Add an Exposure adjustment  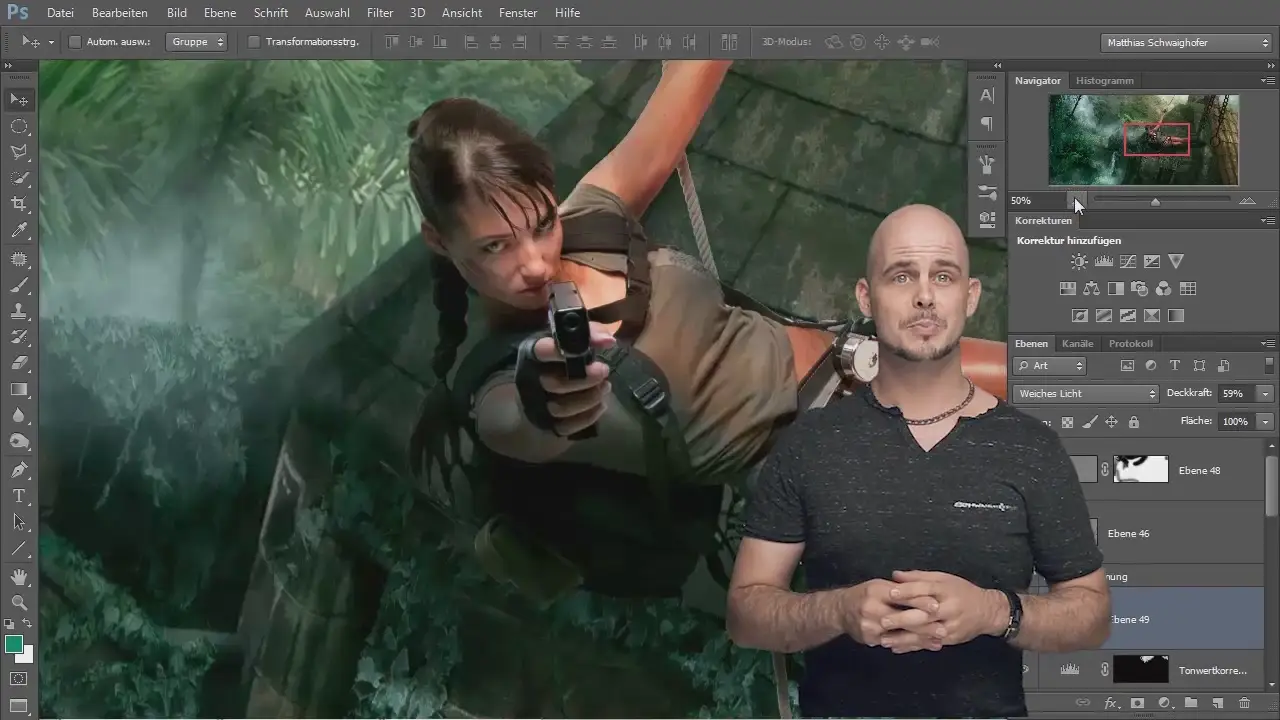click(x=1152, y=262)
